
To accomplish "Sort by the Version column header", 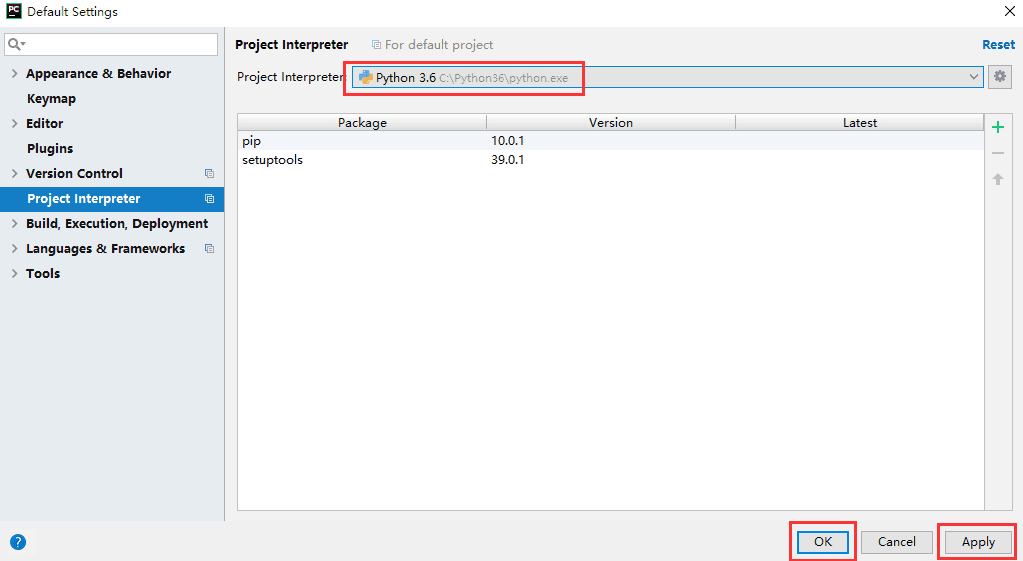I will (611, 123).
